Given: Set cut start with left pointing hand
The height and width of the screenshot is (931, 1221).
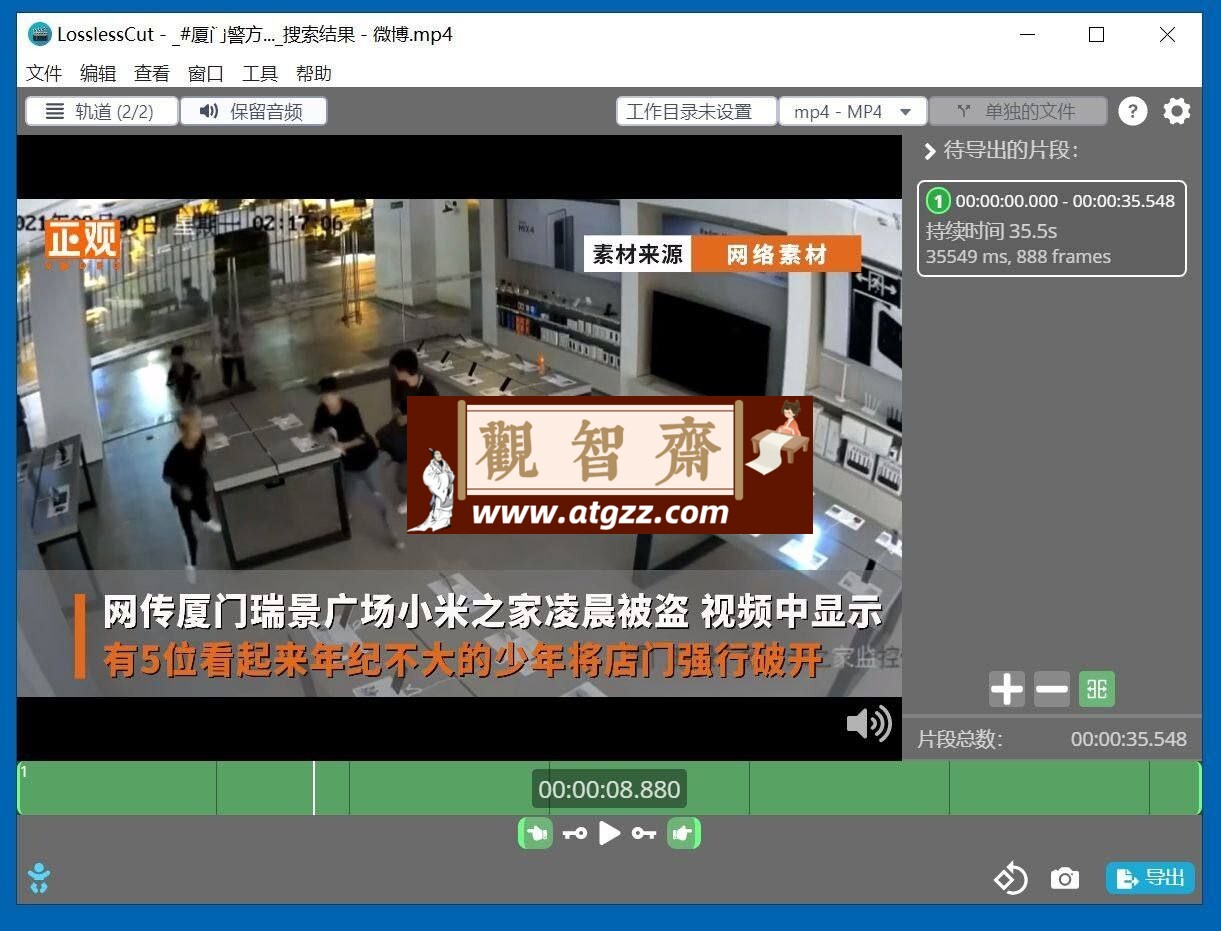Looking at the screenshot, I should (x=535, y=833).
